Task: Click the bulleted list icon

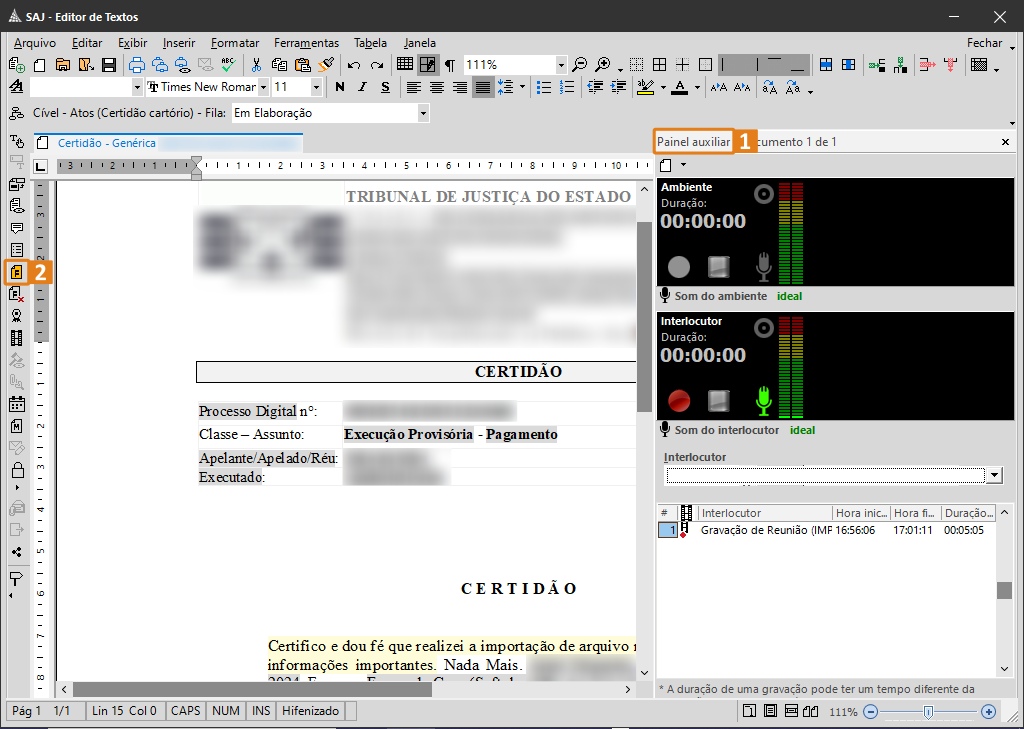Action: 544,87
